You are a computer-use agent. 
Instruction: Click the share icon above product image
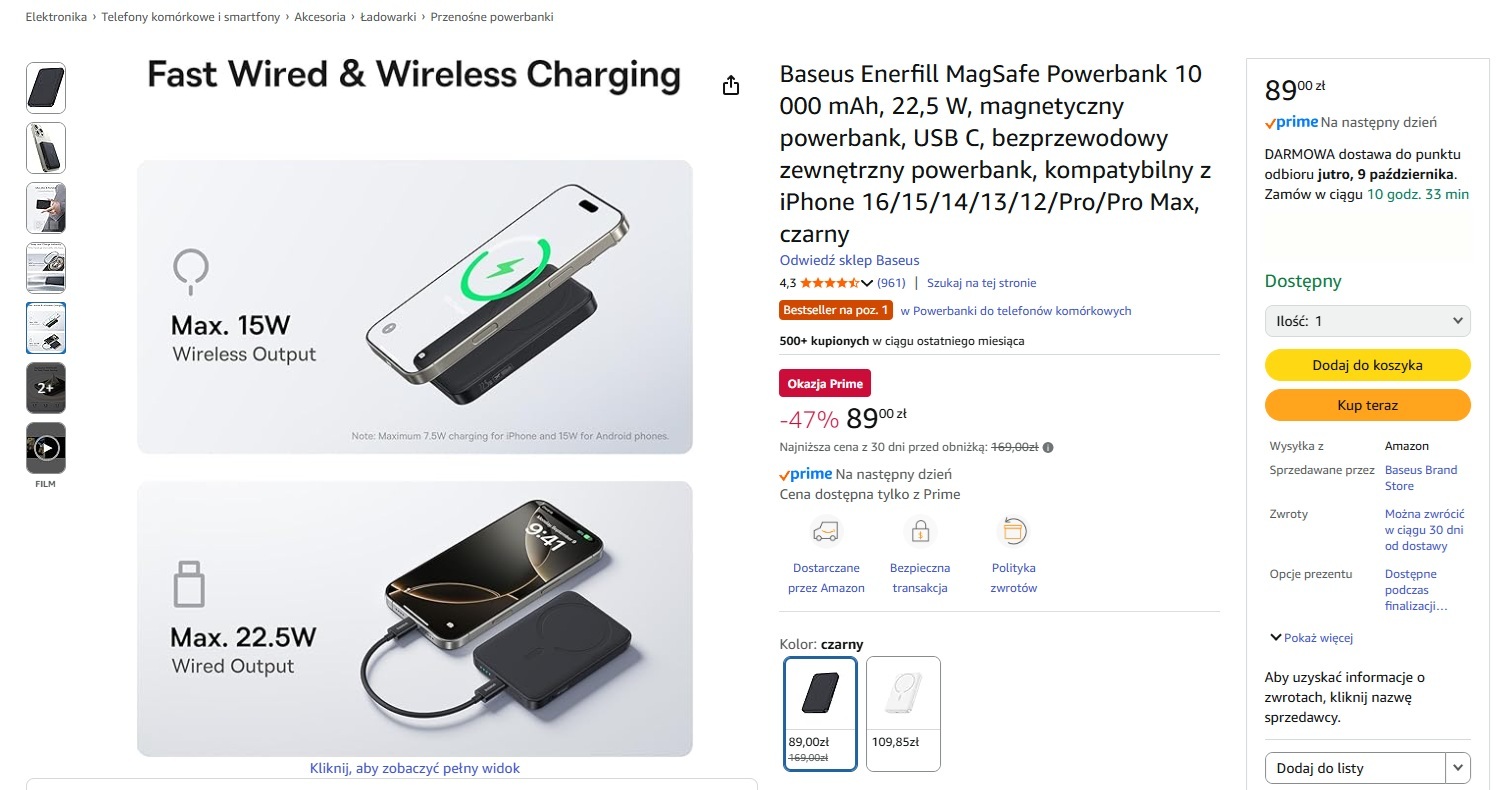[731, 86]
